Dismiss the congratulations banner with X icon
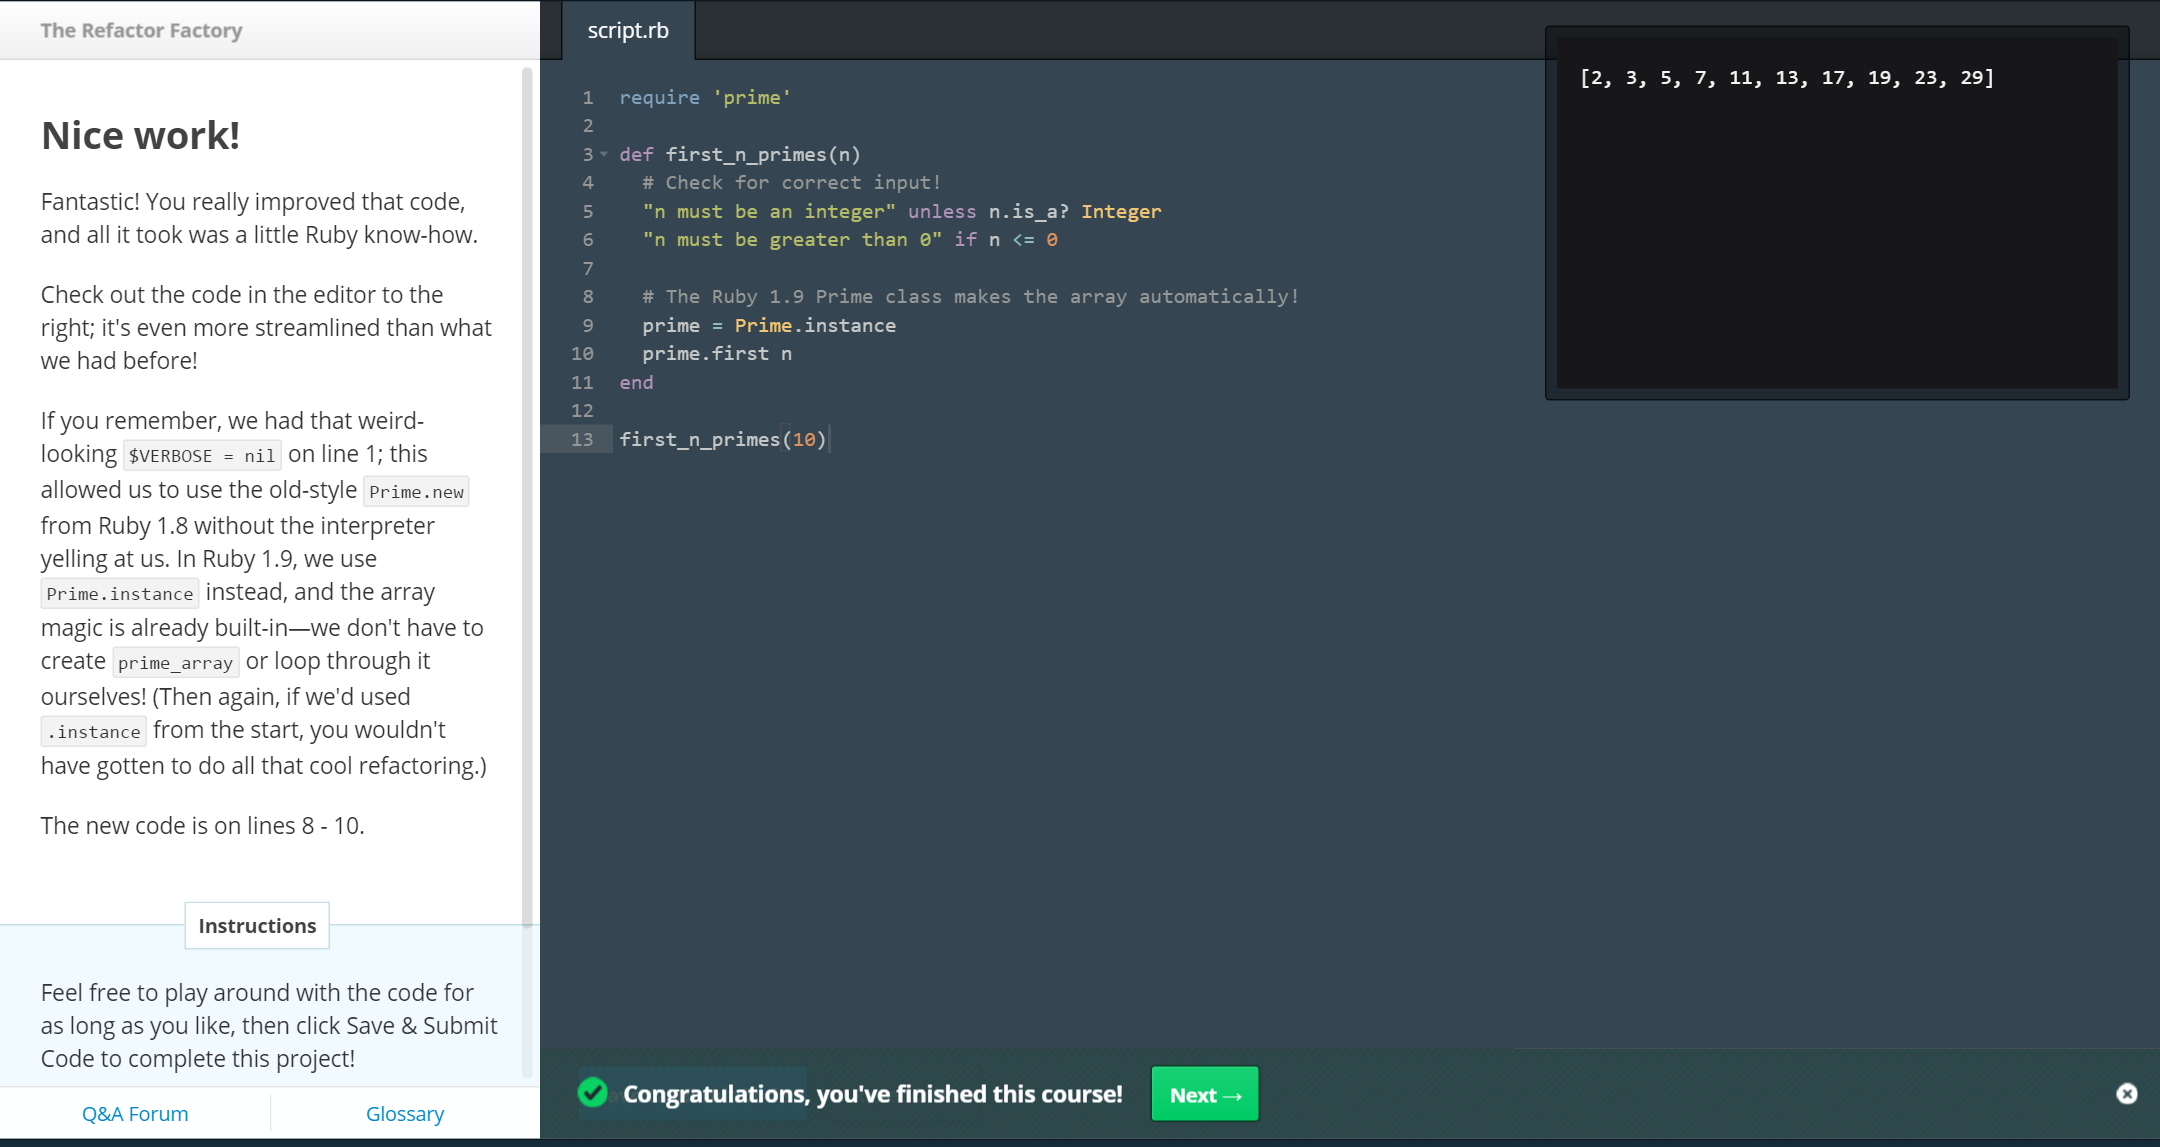Image resolution: width=2160 pixels, height=1147 pixels. (x=2126, y=1094)
